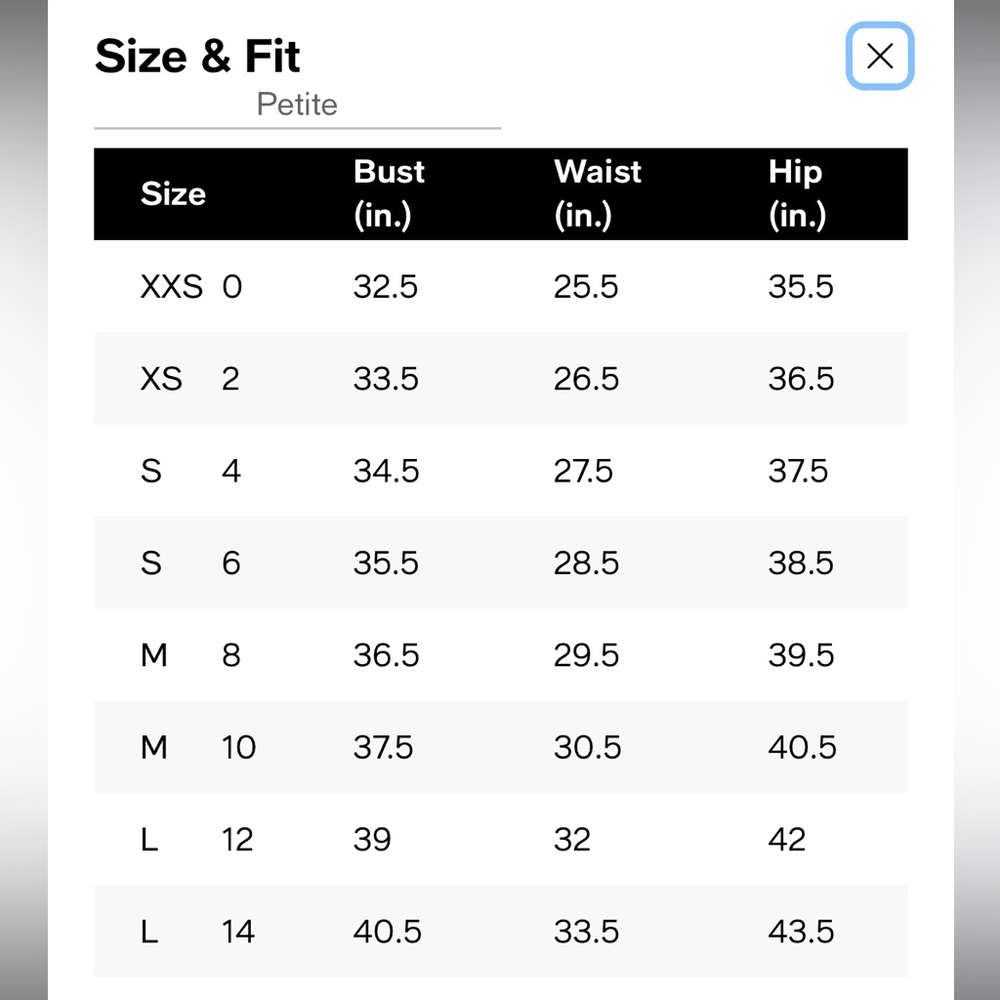Click the Hip (in.) column header
This screenshot has width=1000, height=1000.
click(796, 193)
